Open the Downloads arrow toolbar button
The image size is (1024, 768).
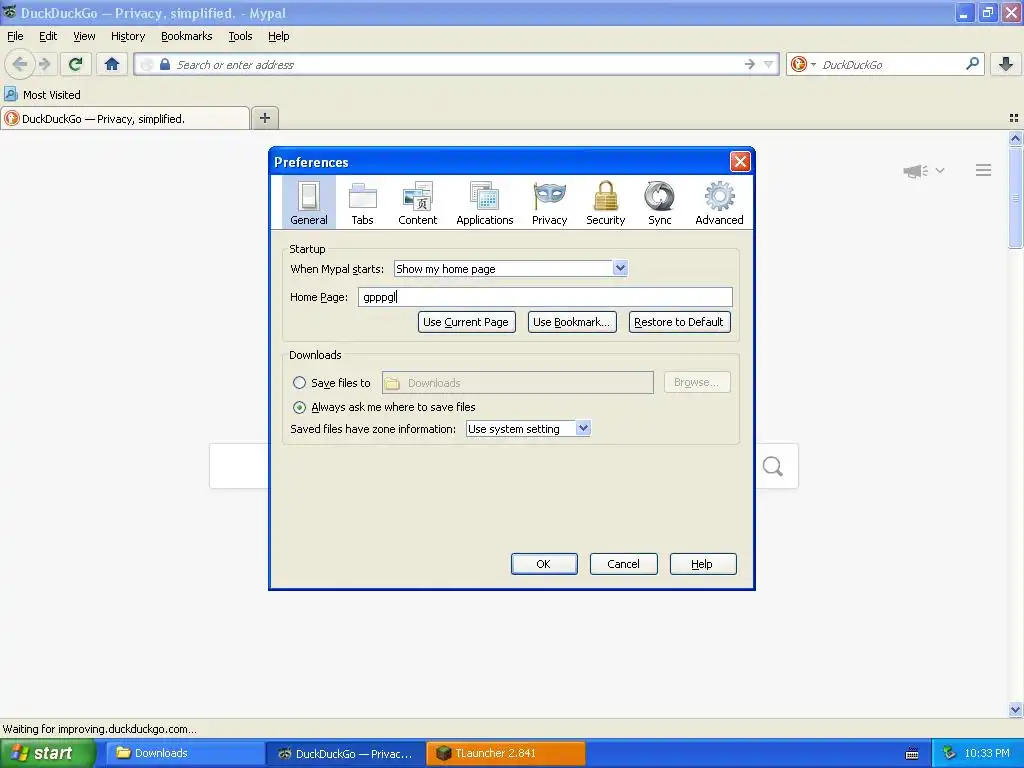pyautogui.click(x=1006, y=64)
